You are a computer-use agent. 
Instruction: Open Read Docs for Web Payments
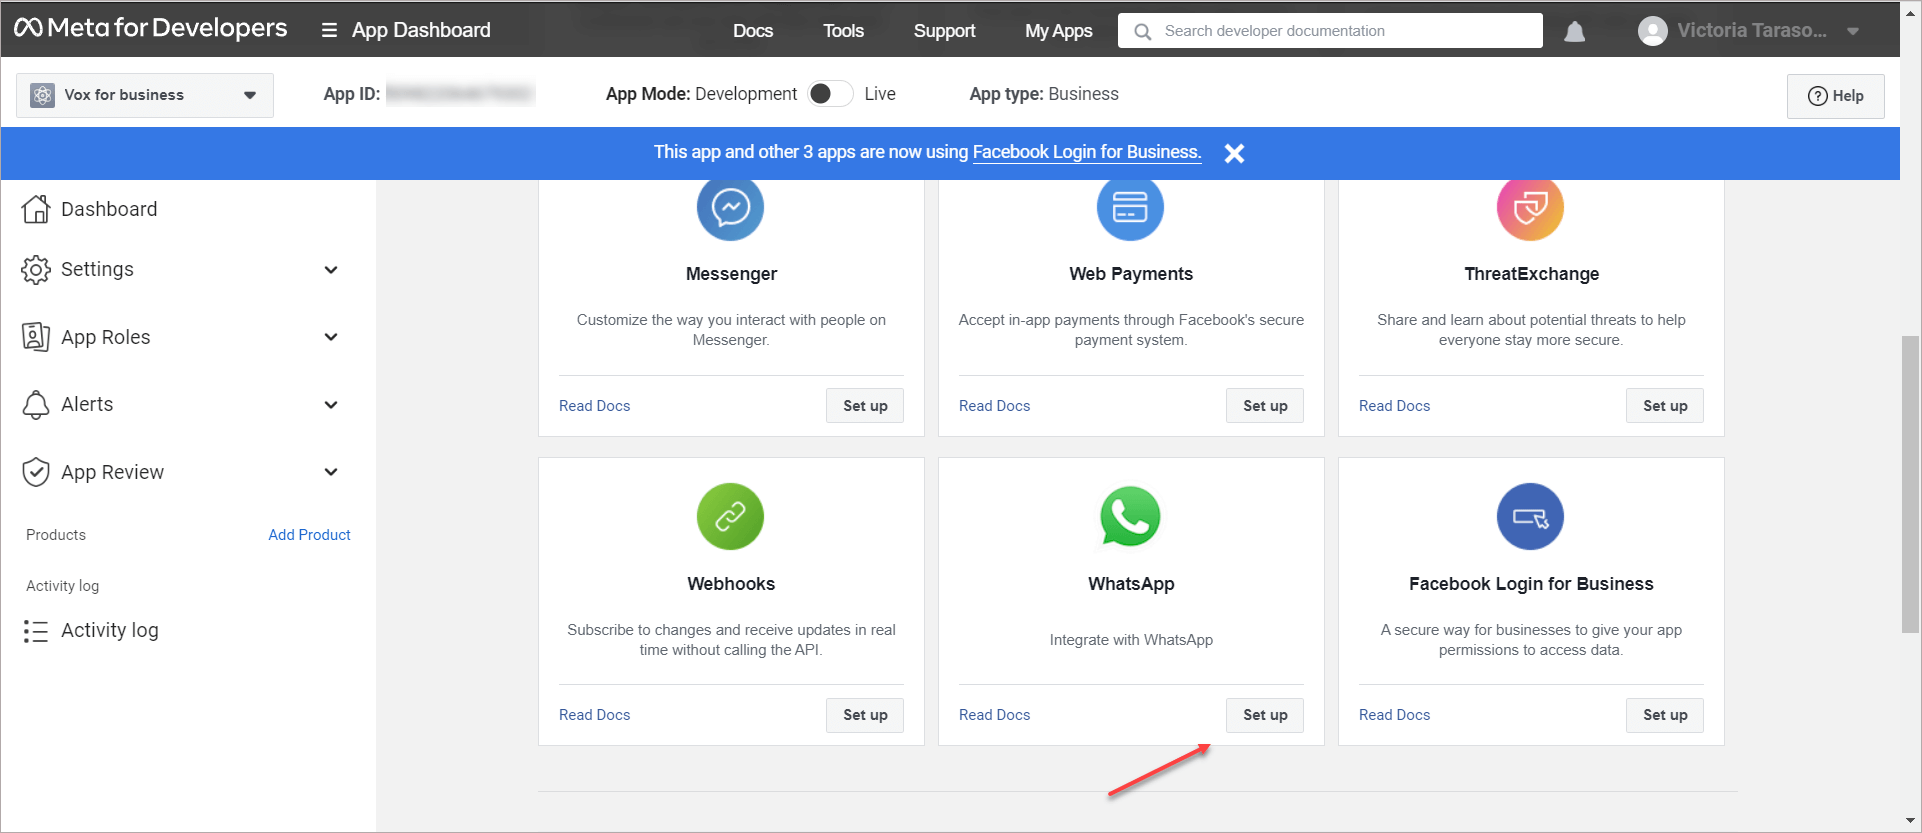click(995, 406)
